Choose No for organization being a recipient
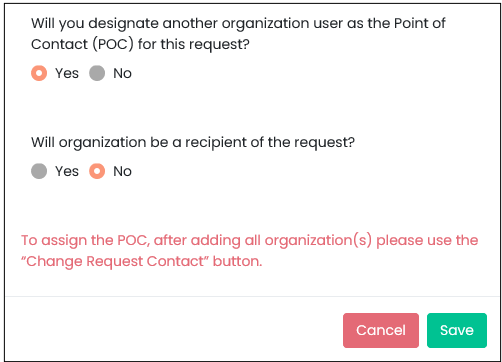This screenshot has width=502, height=362. 97,171
